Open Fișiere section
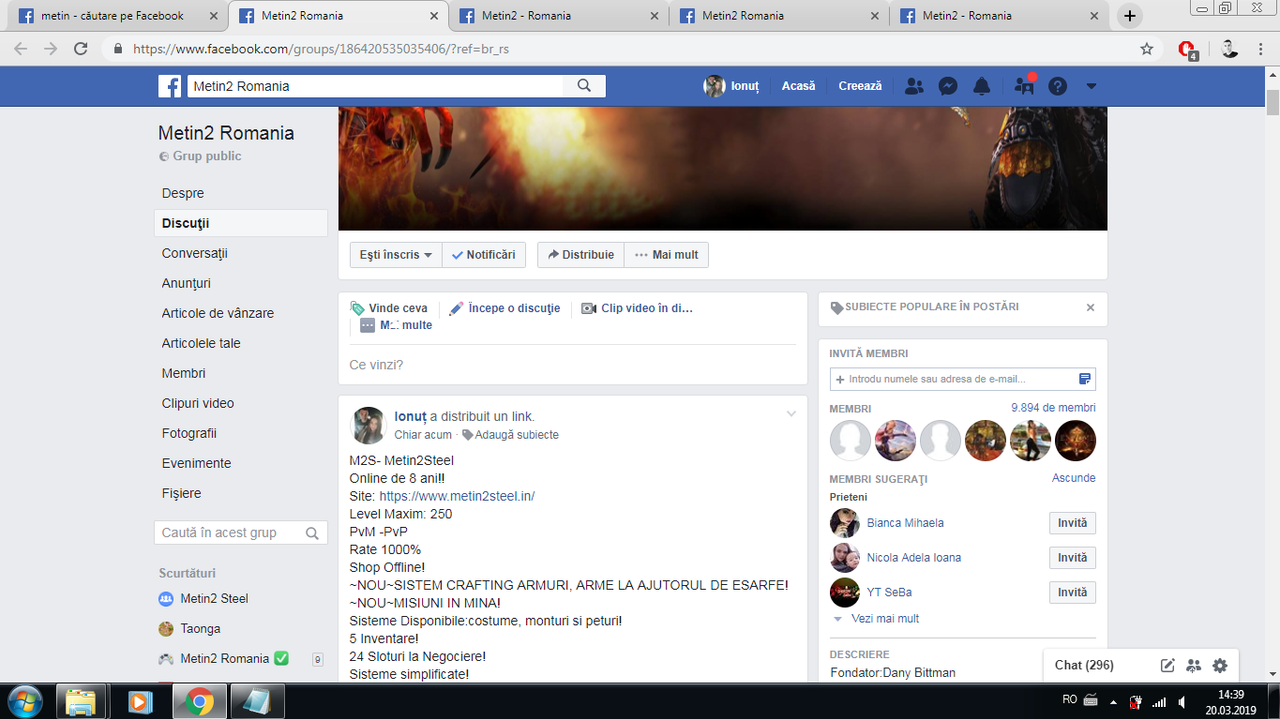1280x719 pixels. coord(181,493)
